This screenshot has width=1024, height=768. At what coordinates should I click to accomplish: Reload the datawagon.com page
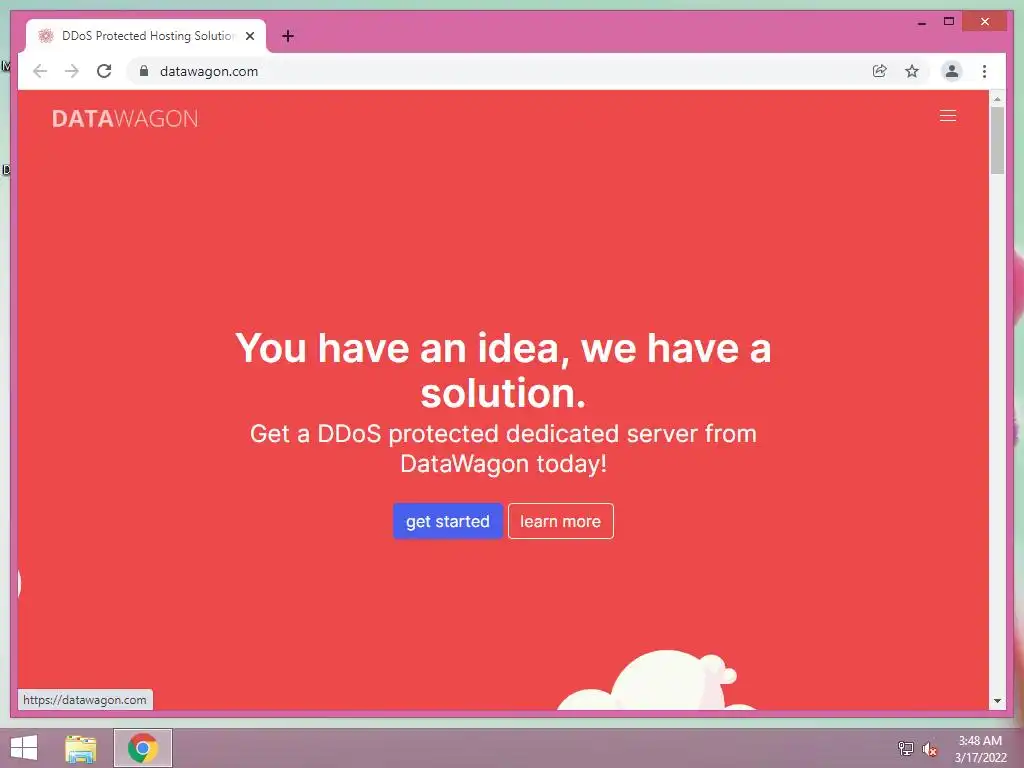coord(104,71)
